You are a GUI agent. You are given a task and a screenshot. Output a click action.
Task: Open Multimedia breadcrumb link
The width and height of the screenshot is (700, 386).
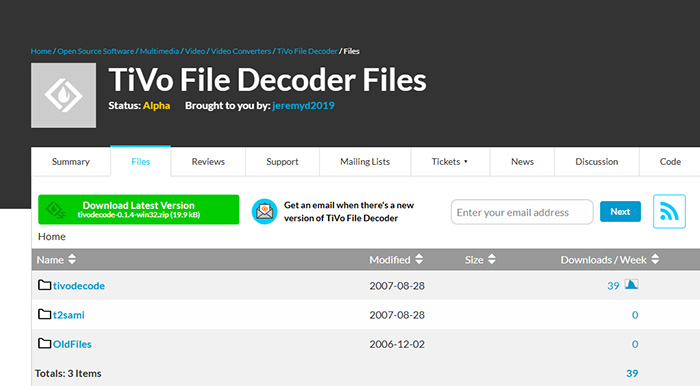tap(159, 51)
